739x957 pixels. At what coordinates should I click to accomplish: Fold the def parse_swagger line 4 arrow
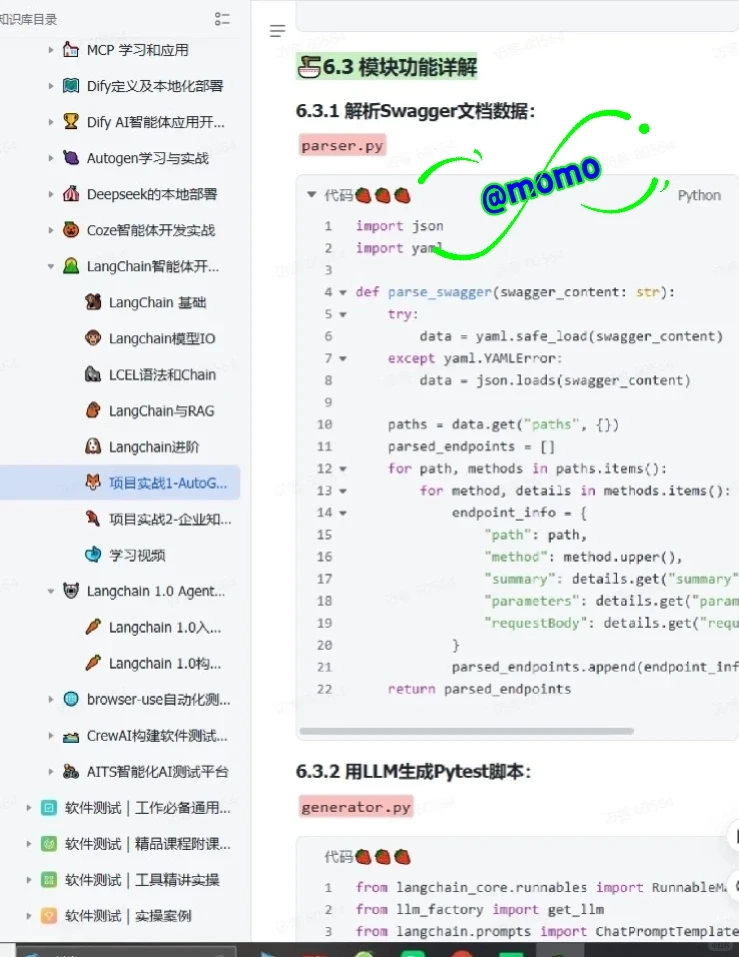(343, 292)
